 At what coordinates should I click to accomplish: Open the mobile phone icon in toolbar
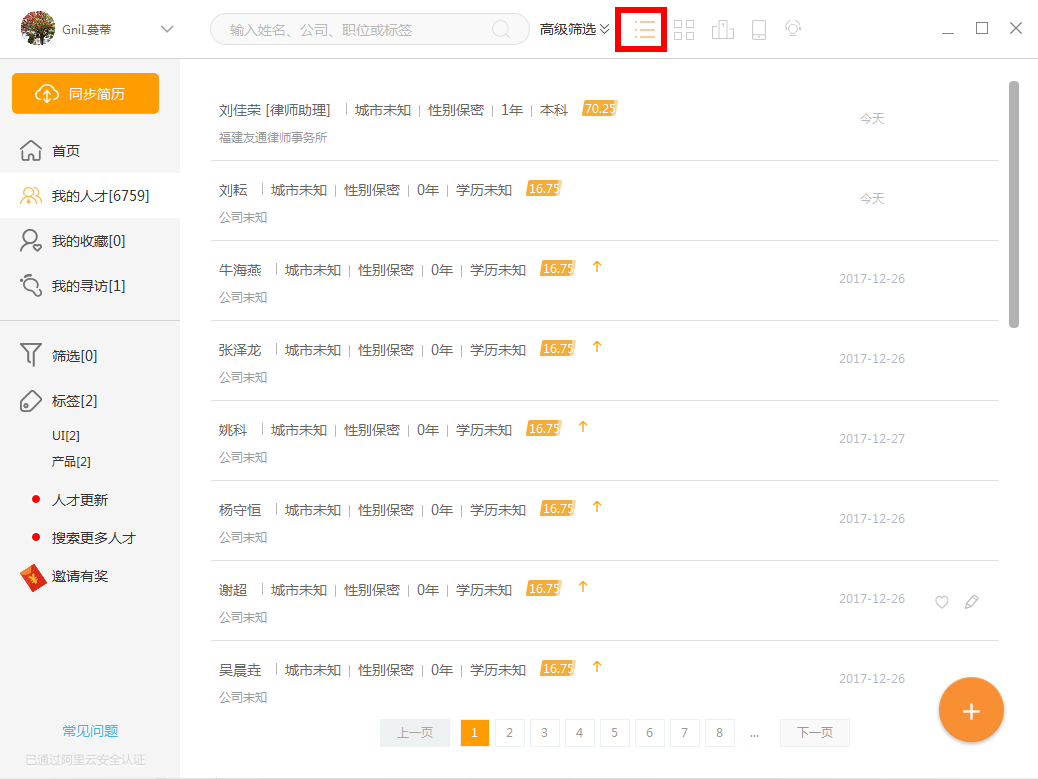[759, 30]
